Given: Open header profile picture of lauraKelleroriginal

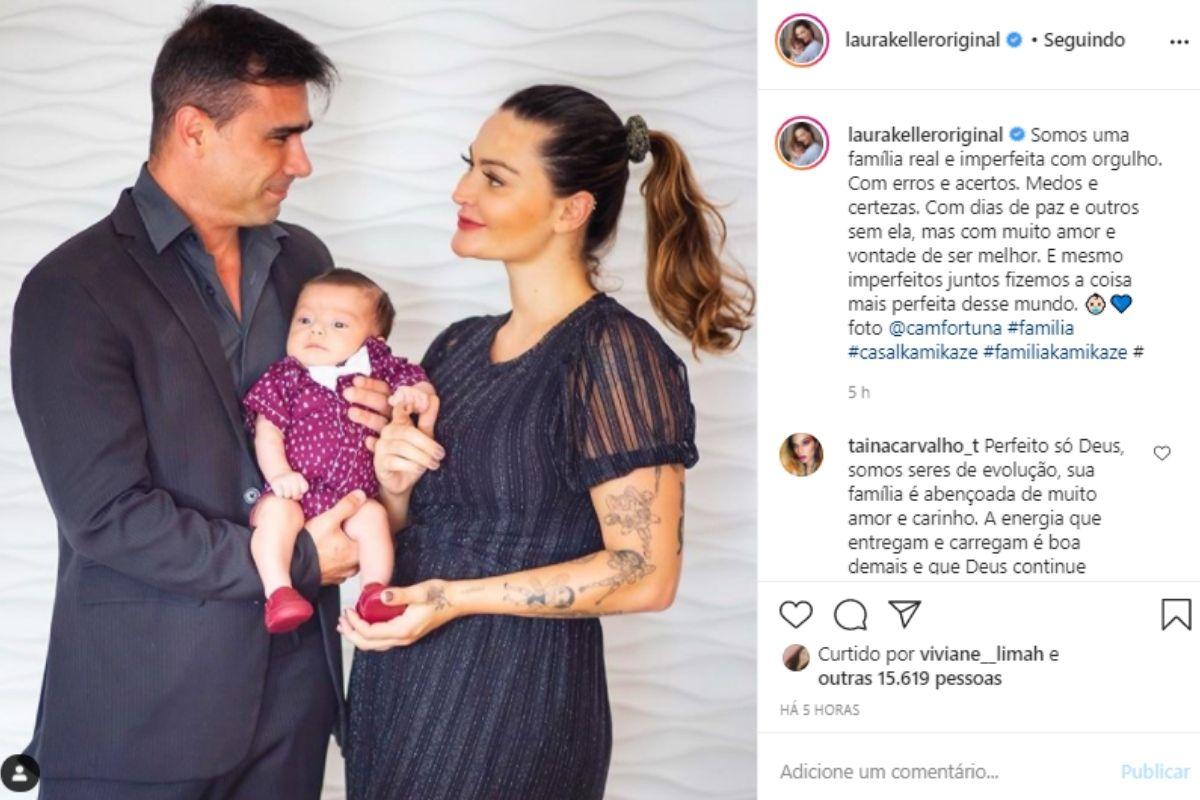Looking at the screenshot, I should 803,41.
